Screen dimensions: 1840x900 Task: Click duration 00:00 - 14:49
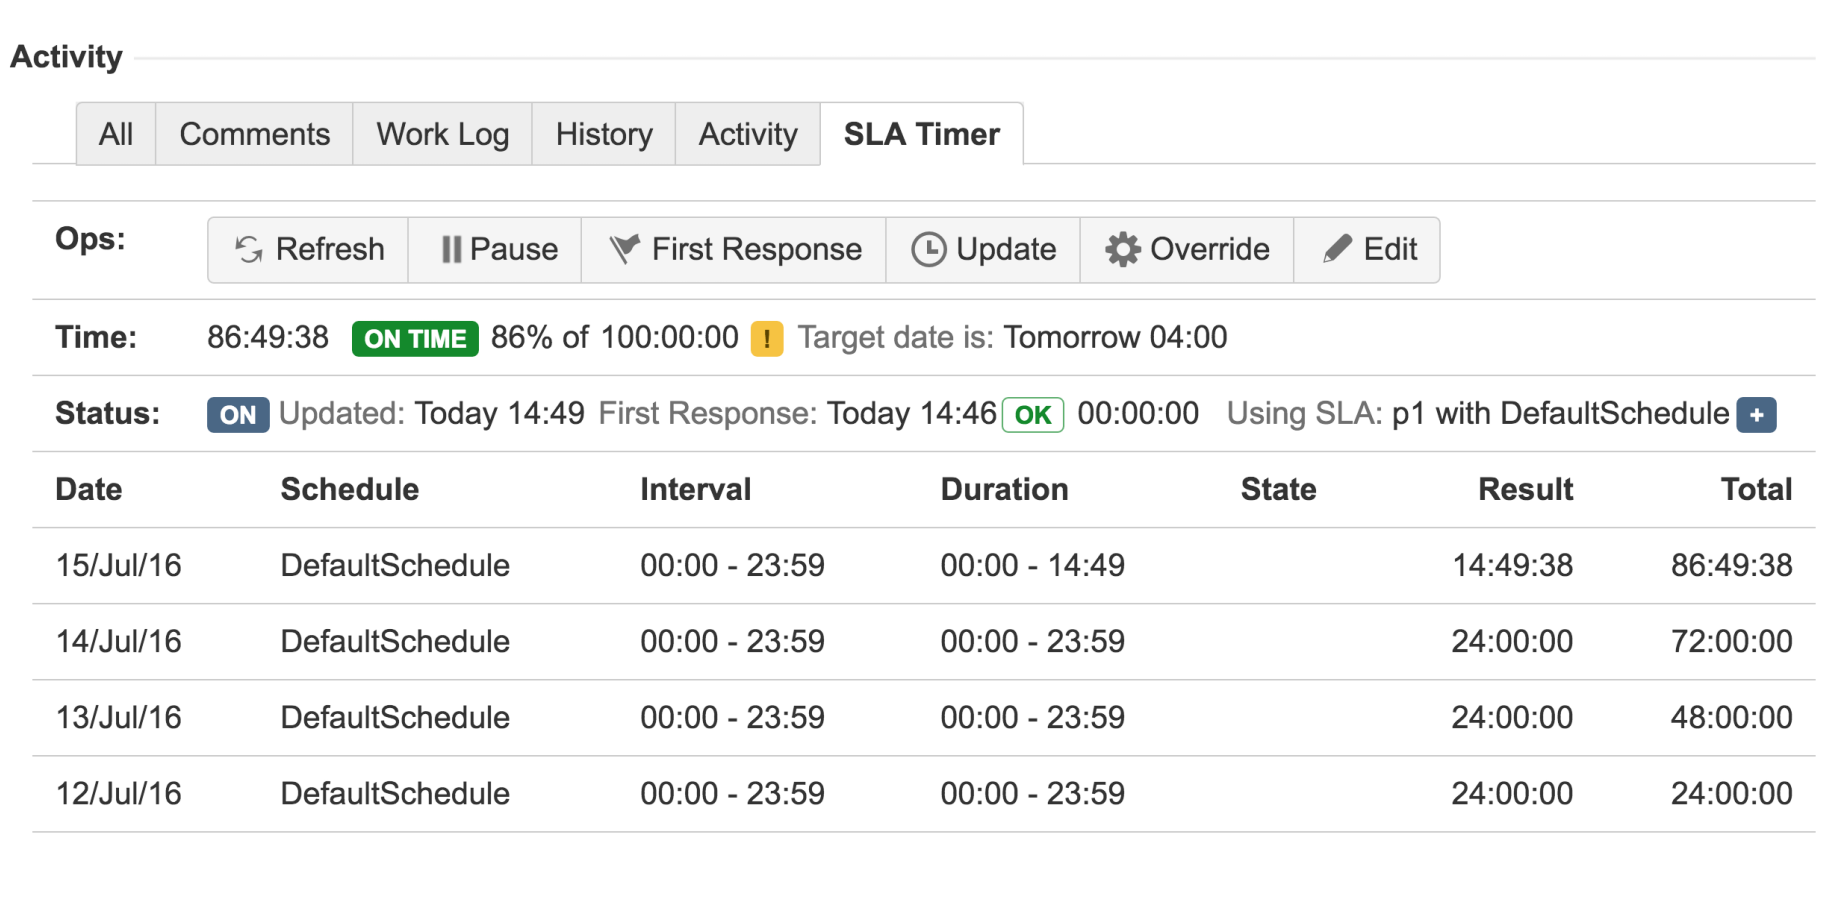[x=1032, y=565]
